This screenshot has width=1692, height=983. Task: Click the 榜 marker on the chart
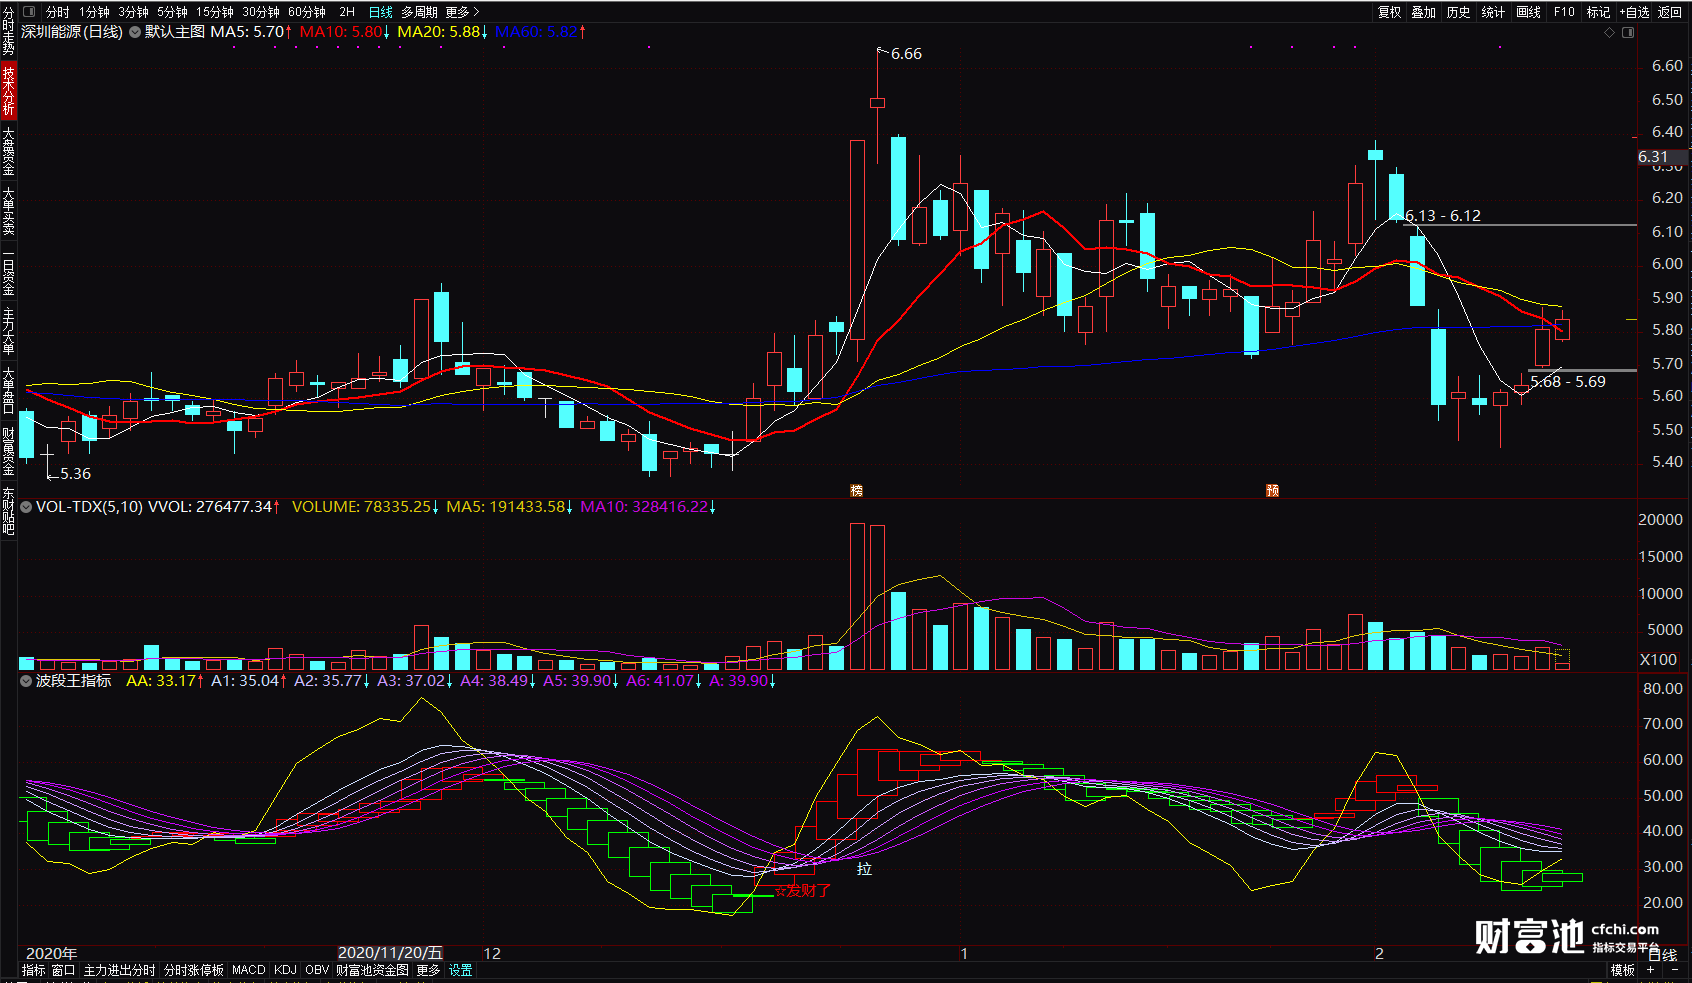(856, 490)
